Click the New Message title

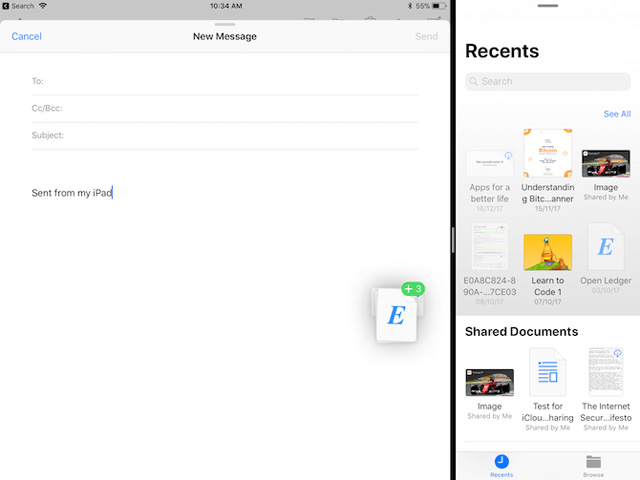(x=225, y=36)
